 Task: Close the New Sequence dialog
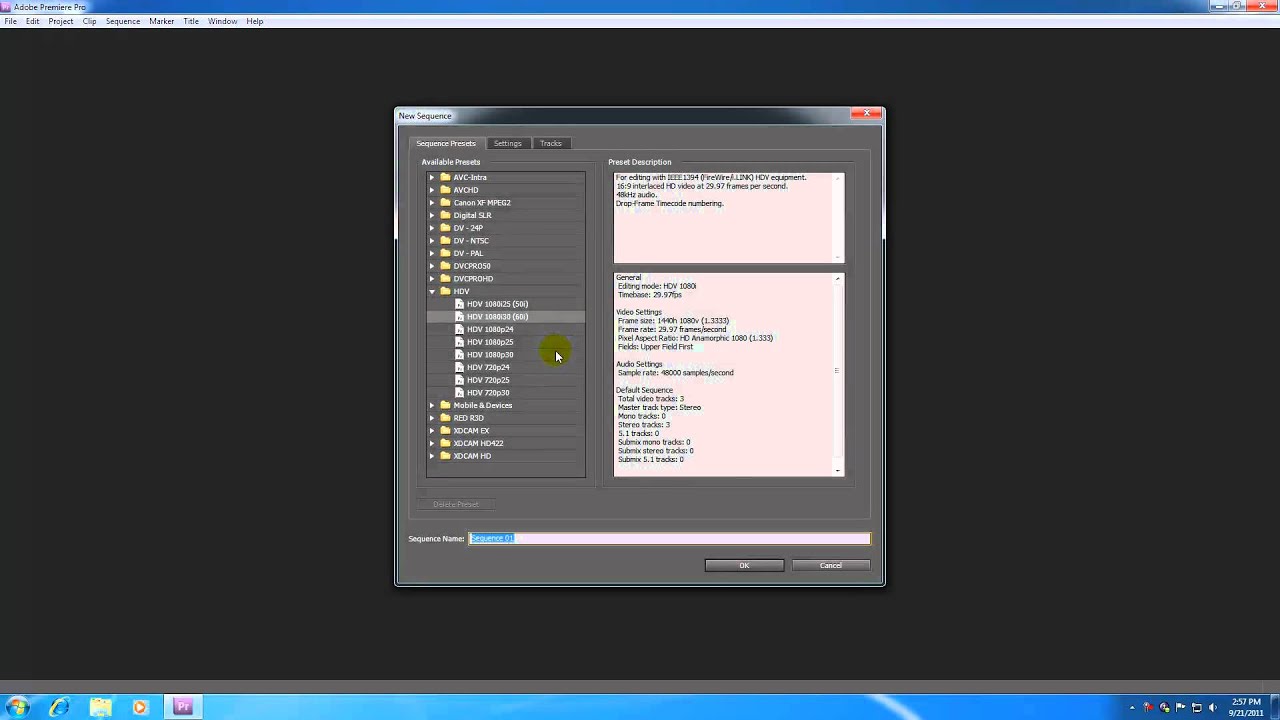(866, 113)
